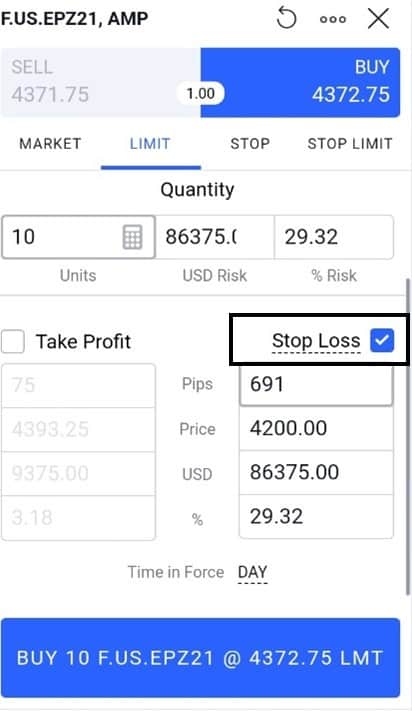
Task: Click the Stop Loss Pips field 691
Action: coord(316,385)
